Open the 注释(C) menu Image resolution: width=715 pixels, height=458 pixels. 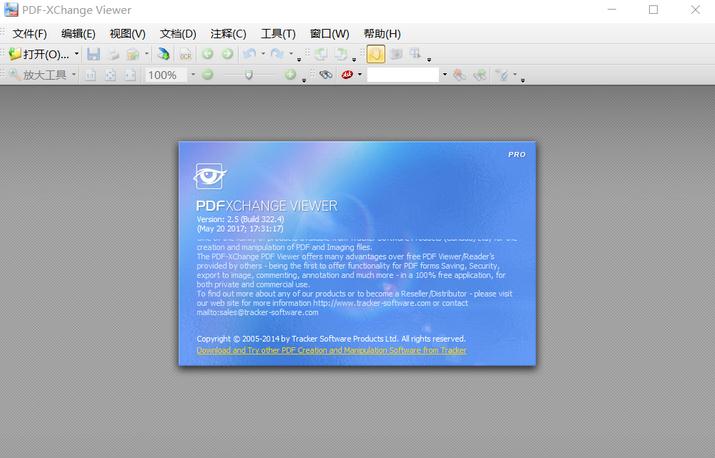[x=228, y=34]
